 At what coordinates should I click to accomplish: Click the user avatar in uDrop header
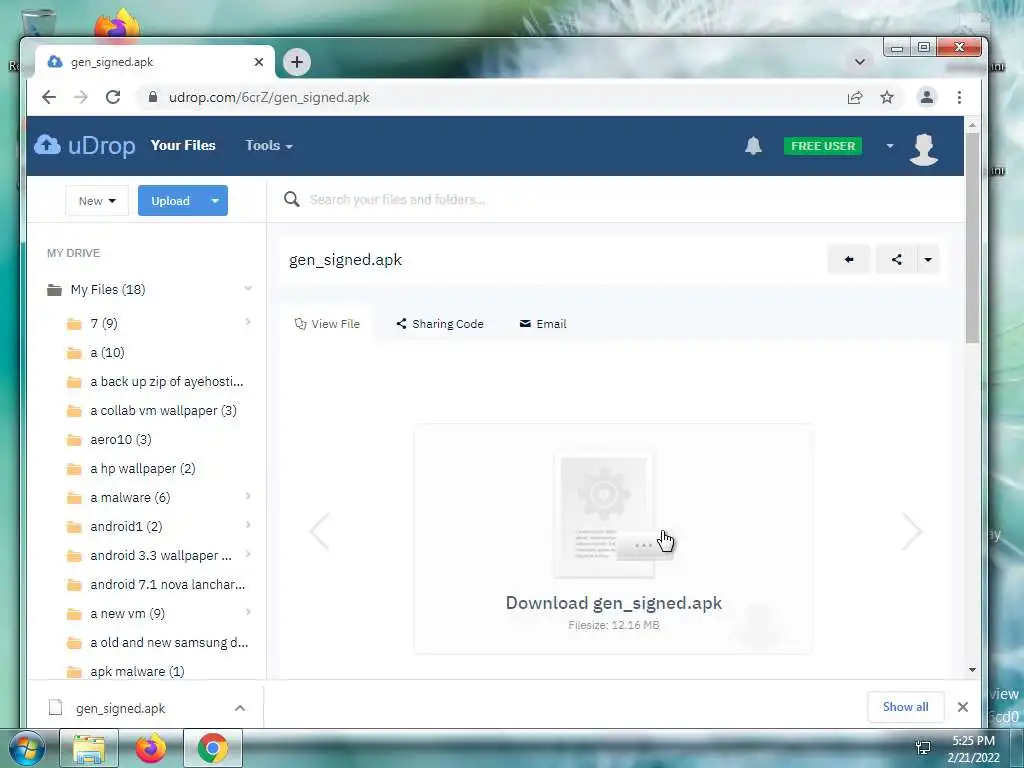[923, 150]
